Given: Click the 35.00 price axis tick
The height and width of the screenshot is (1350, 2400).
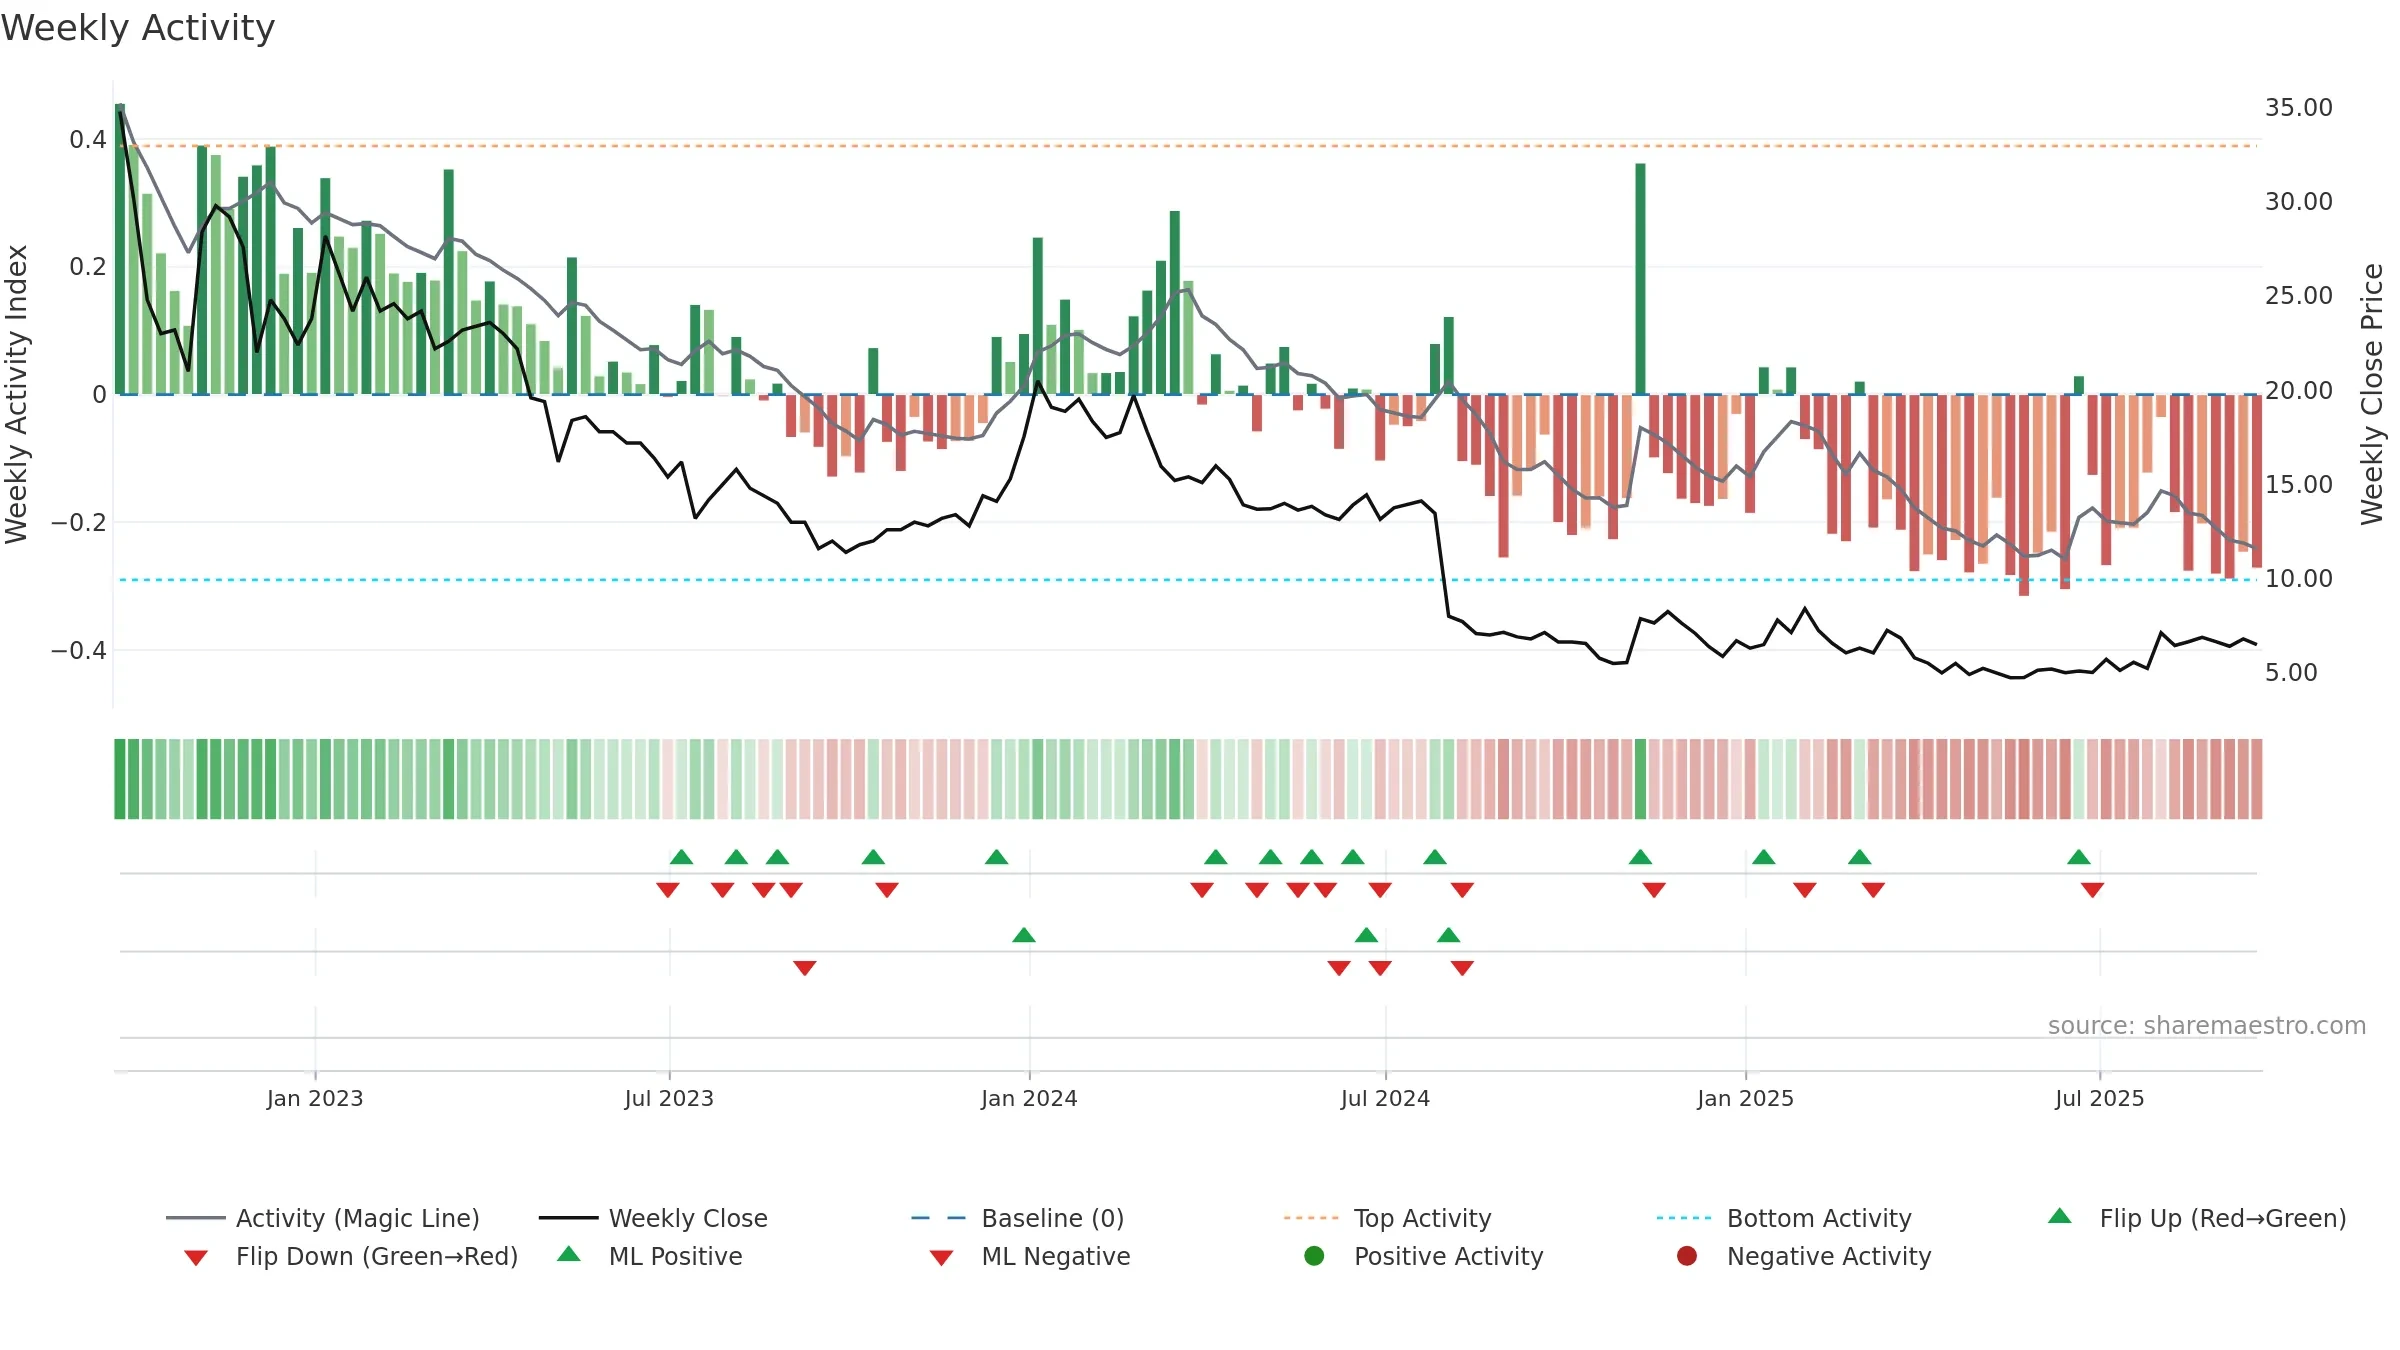Looking at the screenshot, I should [2298, 108].
